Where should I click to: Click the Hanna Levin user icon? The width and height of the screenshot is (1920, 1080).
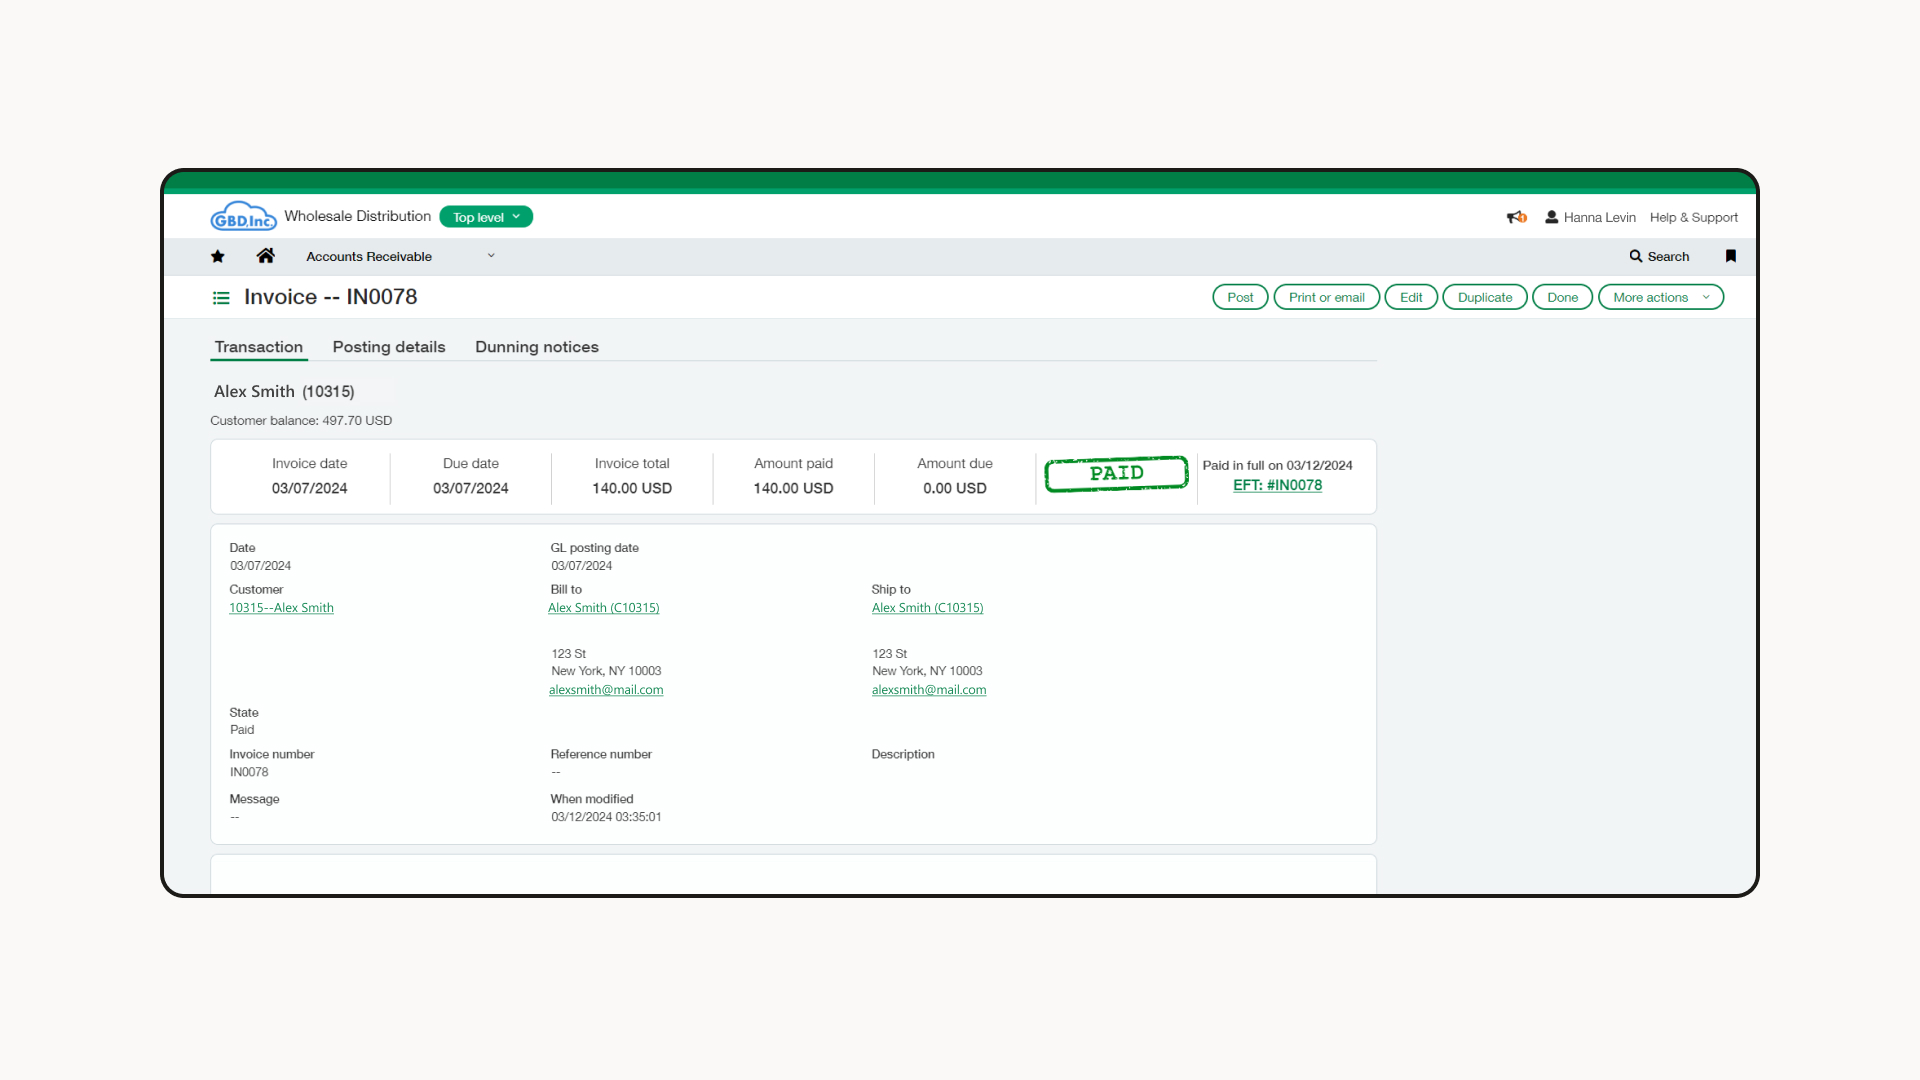[1551, 217]
